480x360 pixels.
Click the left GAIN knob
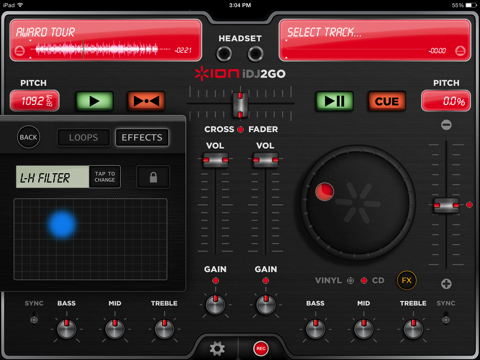tap(215, 304)
